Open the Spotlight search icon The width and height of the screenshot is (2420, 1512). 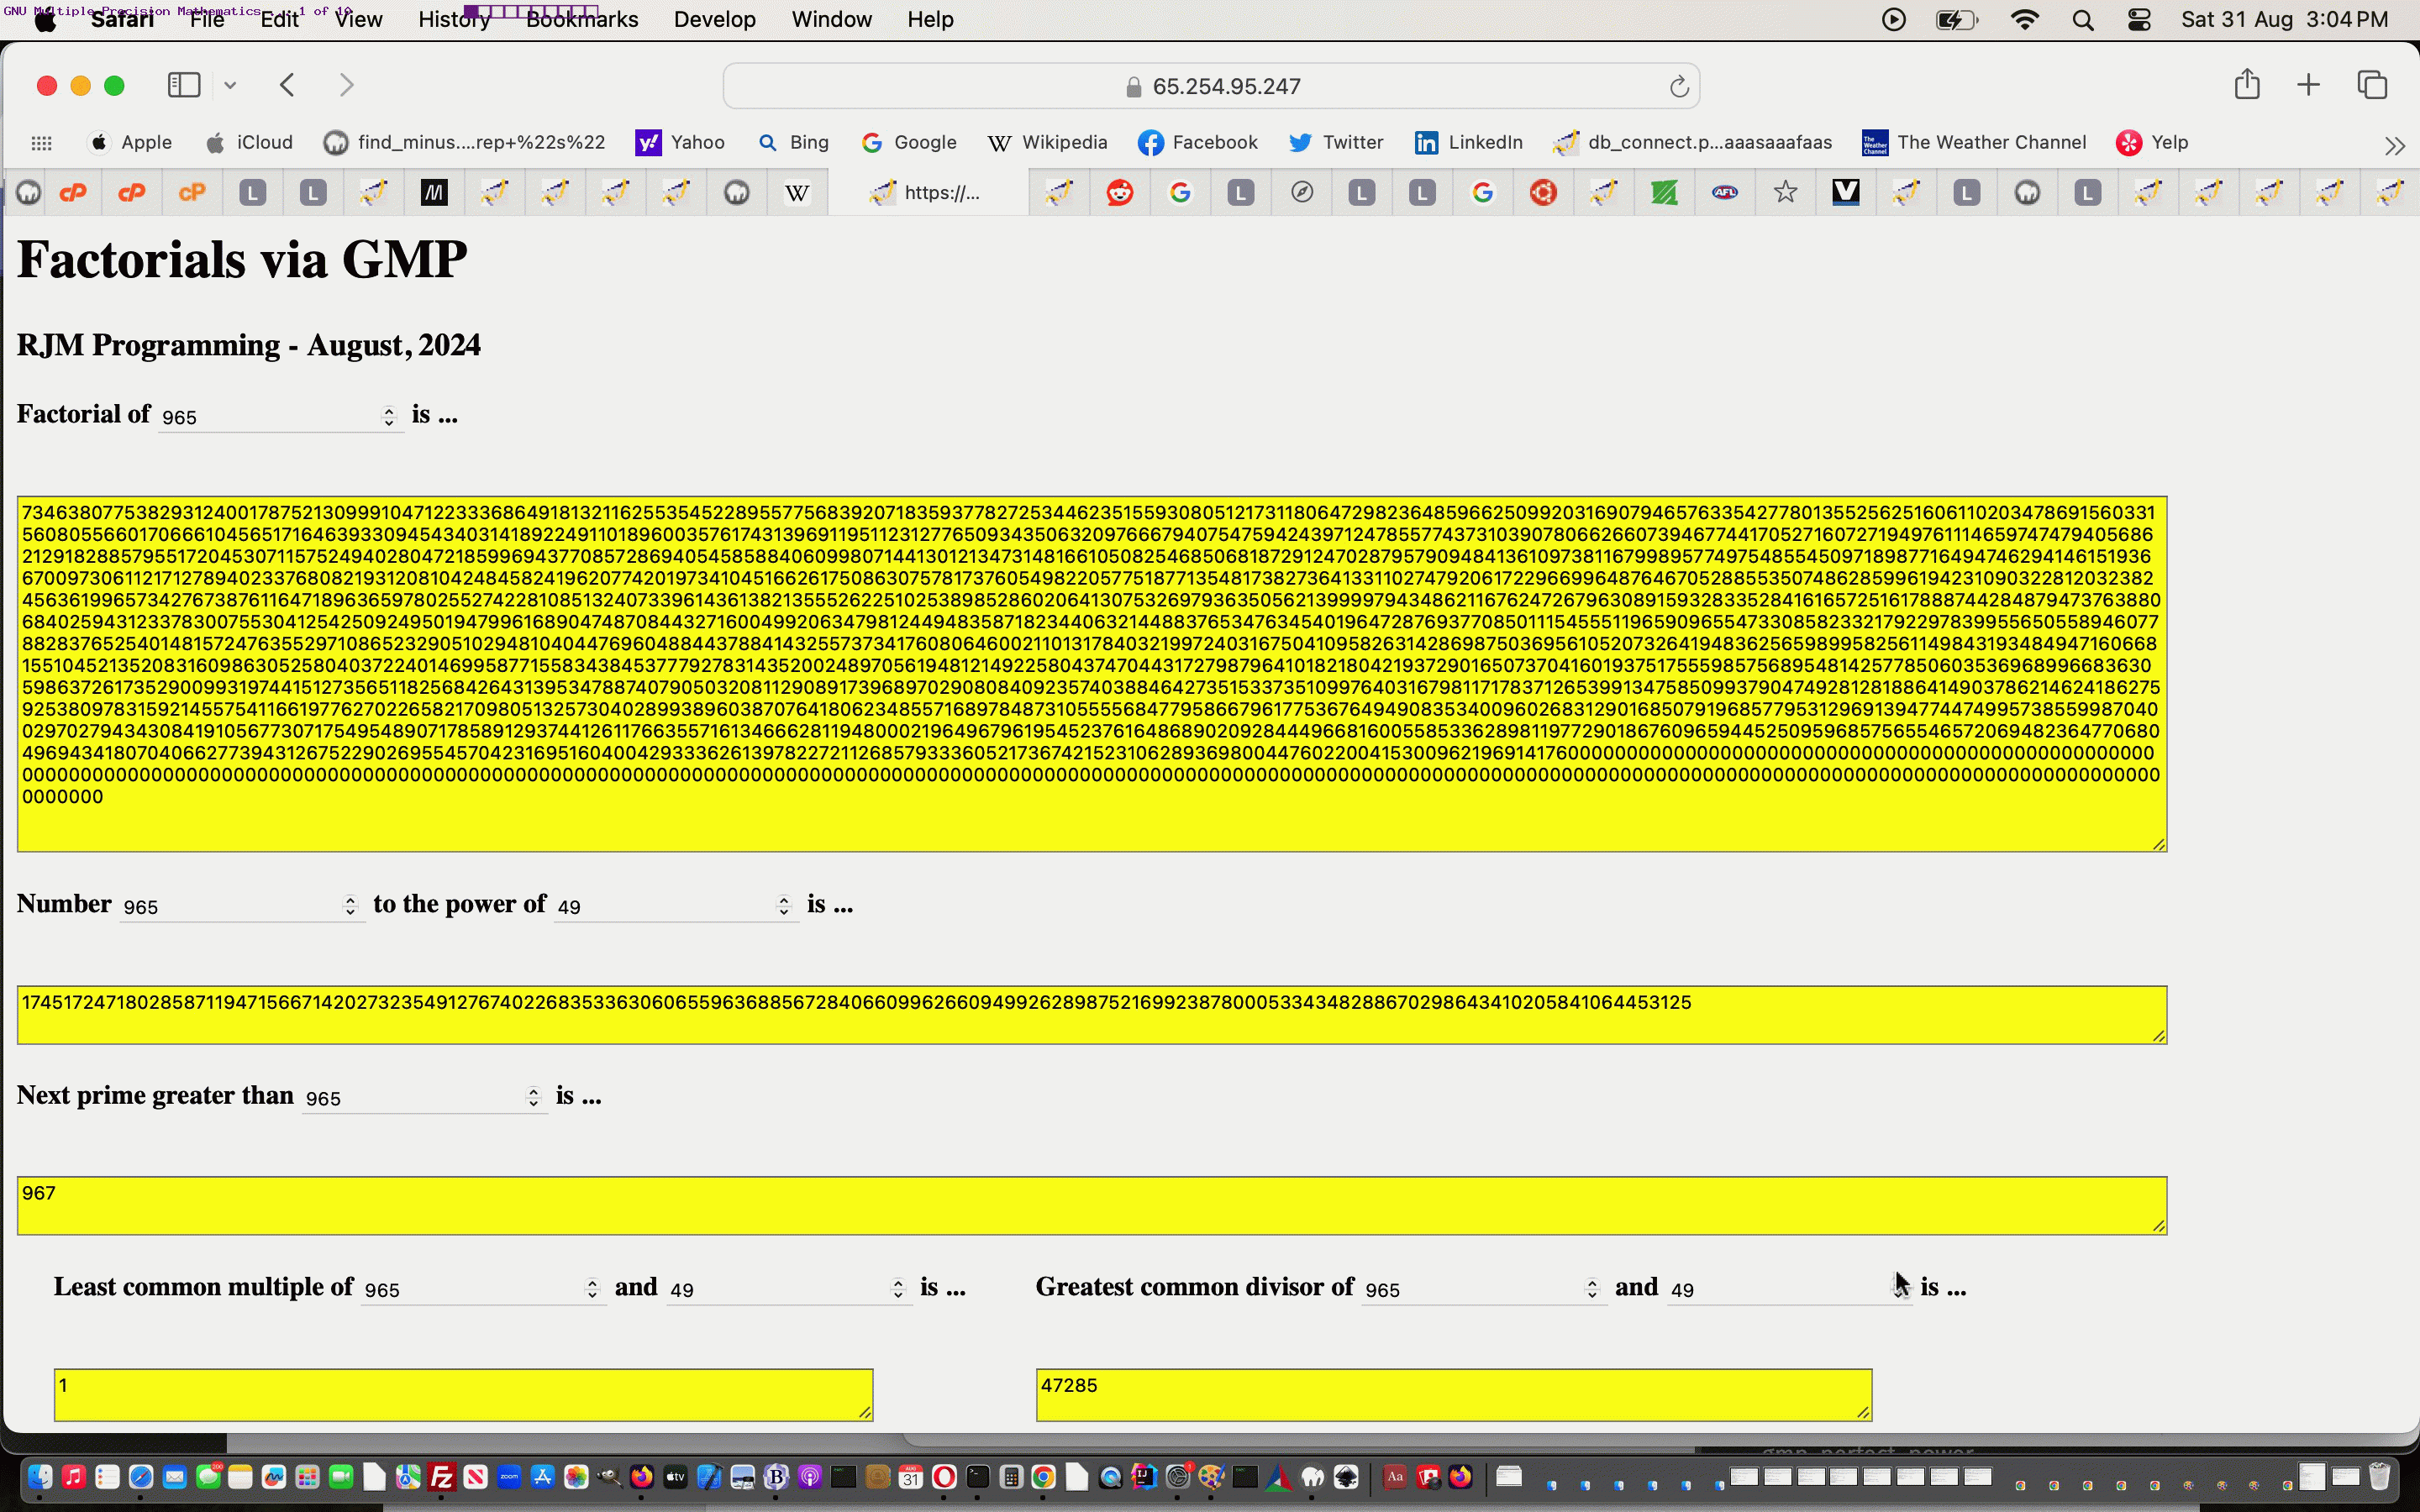[x=2083, y=20]
